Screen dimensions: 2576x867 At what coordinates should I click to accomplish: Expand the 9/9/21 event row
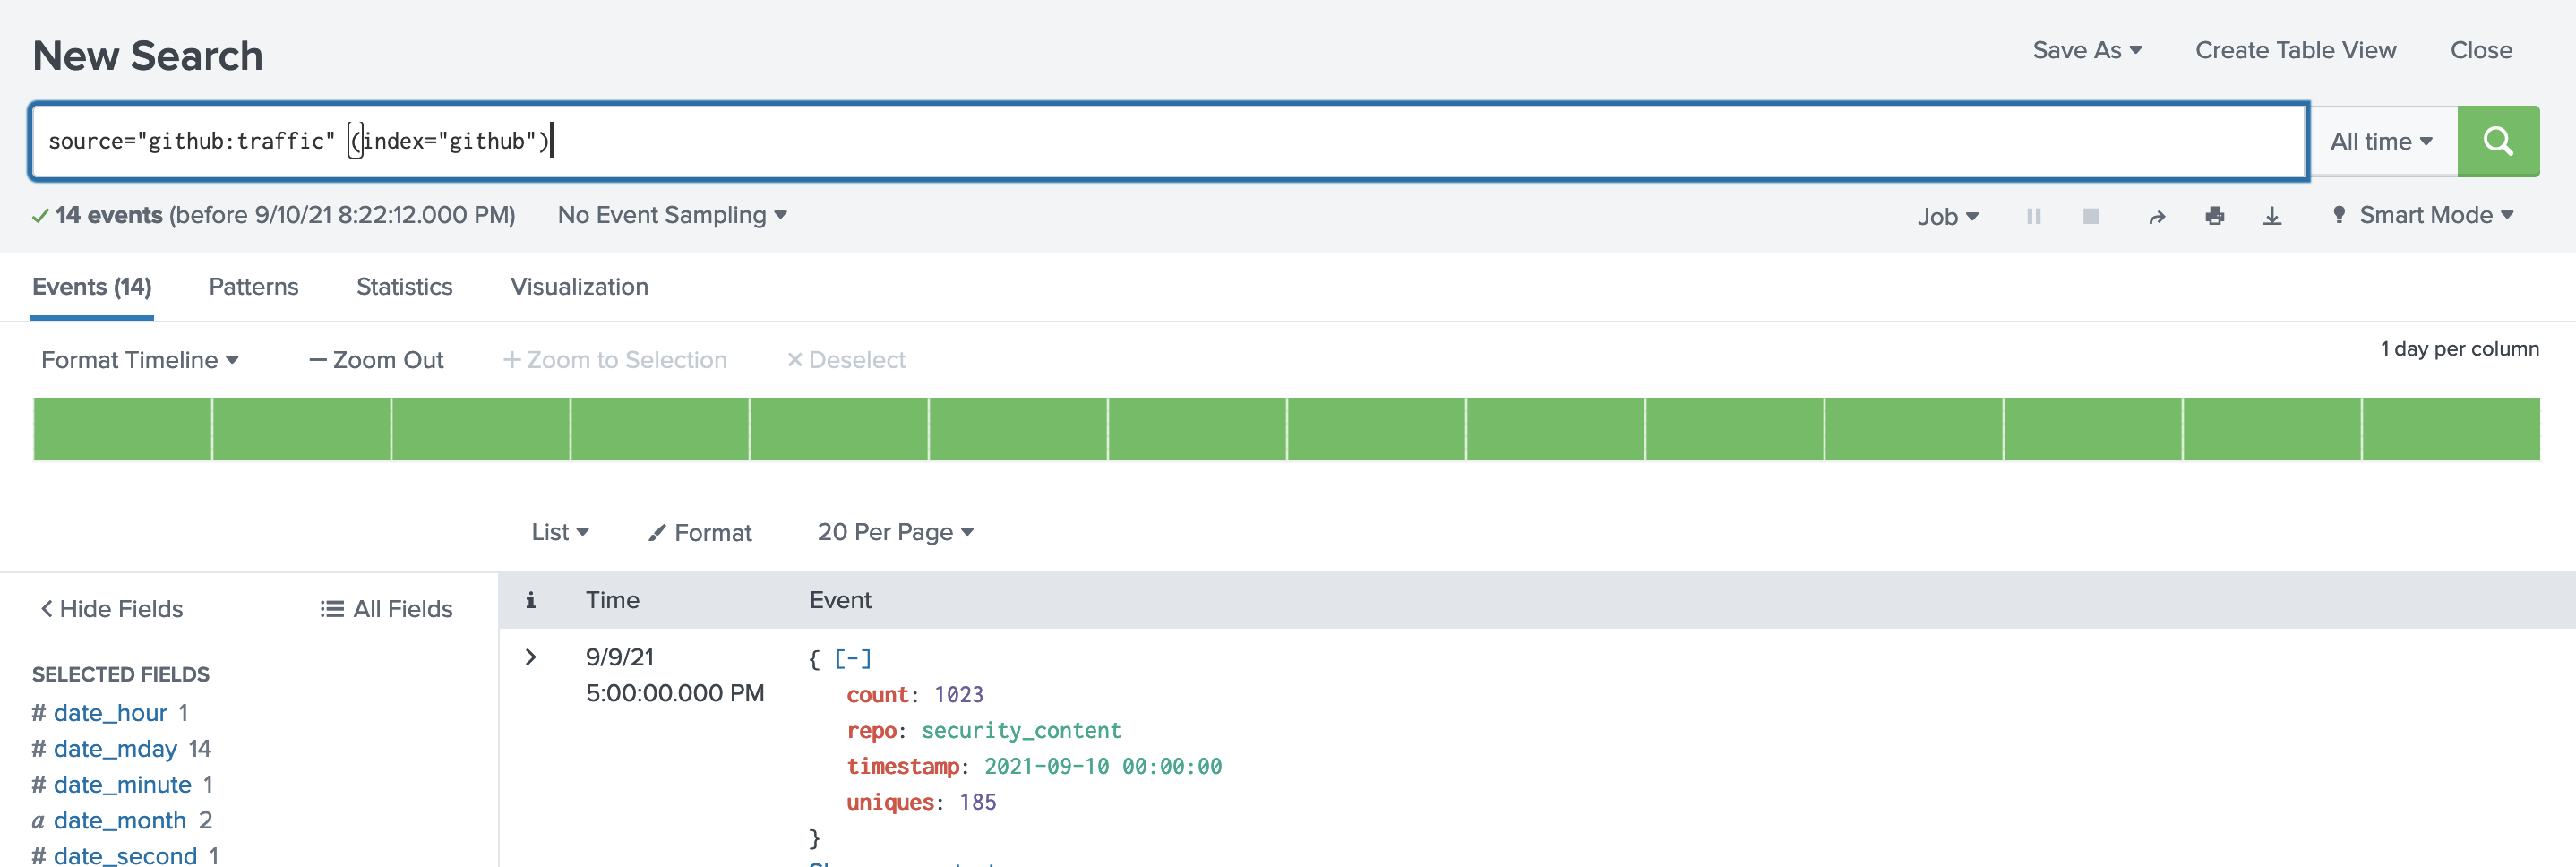click(531, 657)
